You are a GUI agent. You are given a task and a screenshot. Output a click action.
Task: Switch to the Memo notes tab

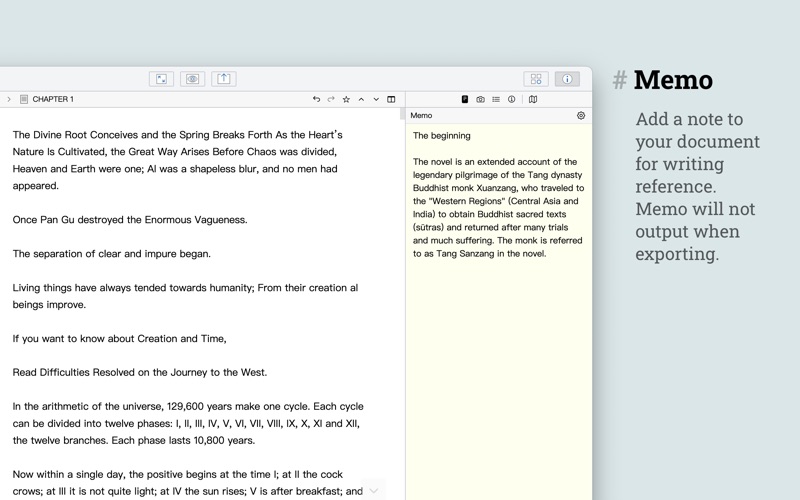464,100
